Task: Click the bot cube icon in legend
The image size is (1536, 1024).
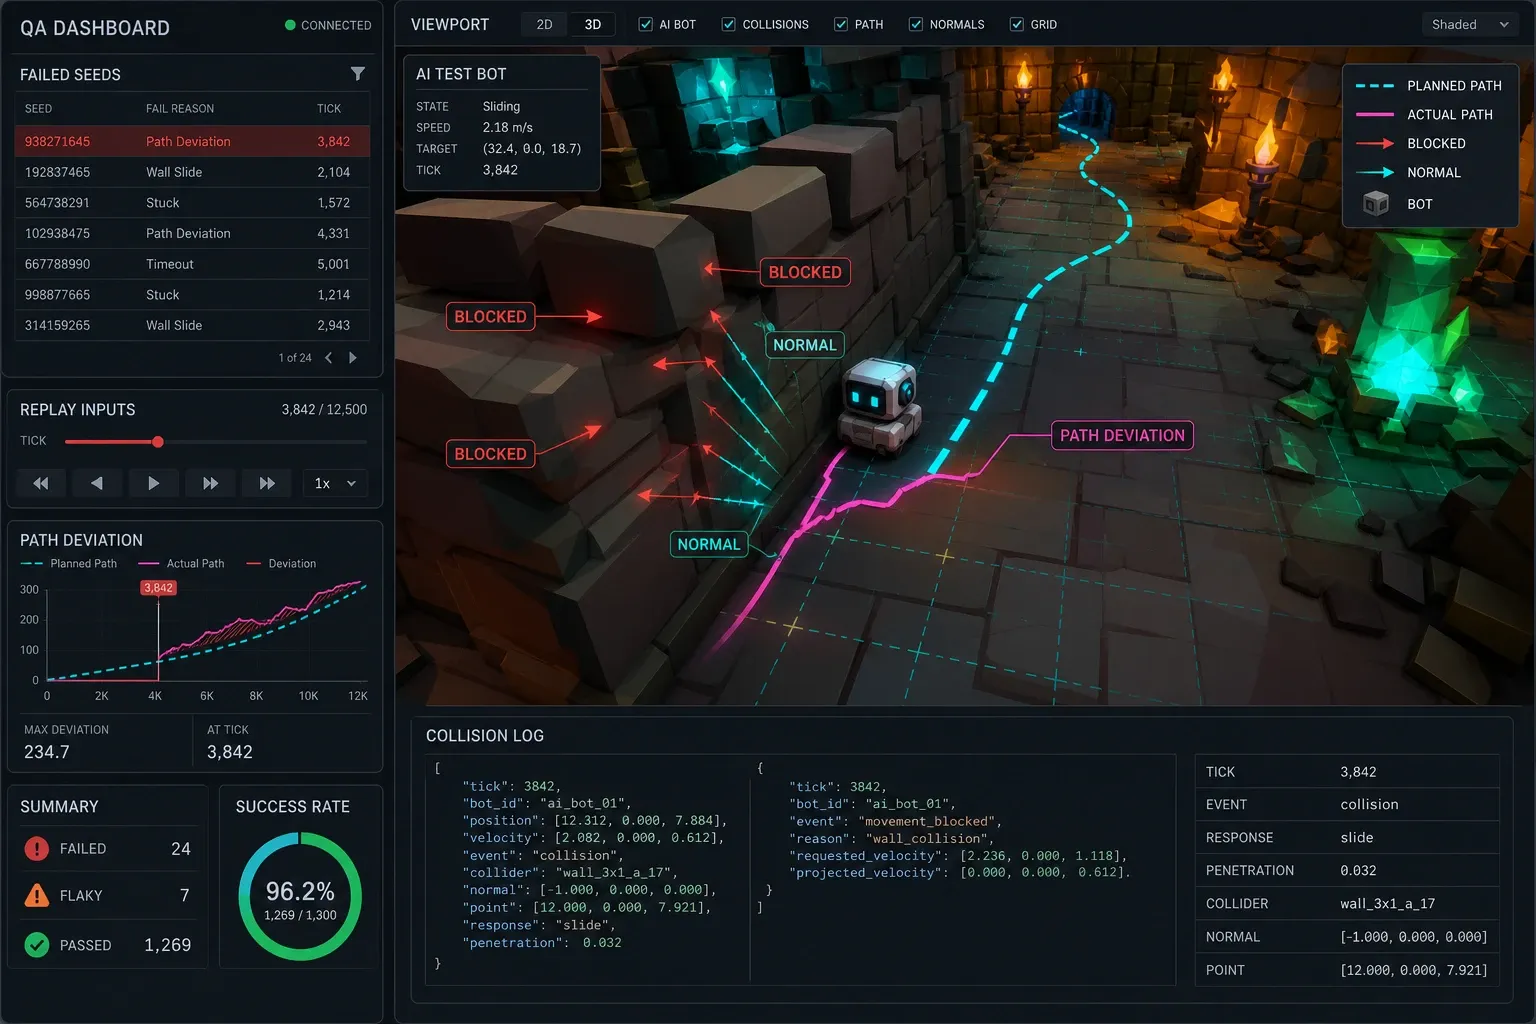Action: coord(1376,204)
